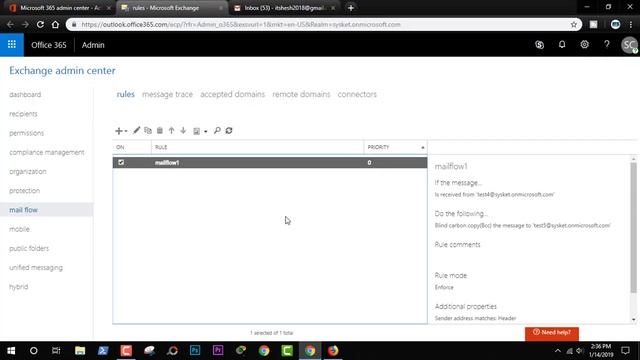Copy the selected rule
Image resolution: width=640 pixels, height=360 pixels.
(x=148, y=131)
